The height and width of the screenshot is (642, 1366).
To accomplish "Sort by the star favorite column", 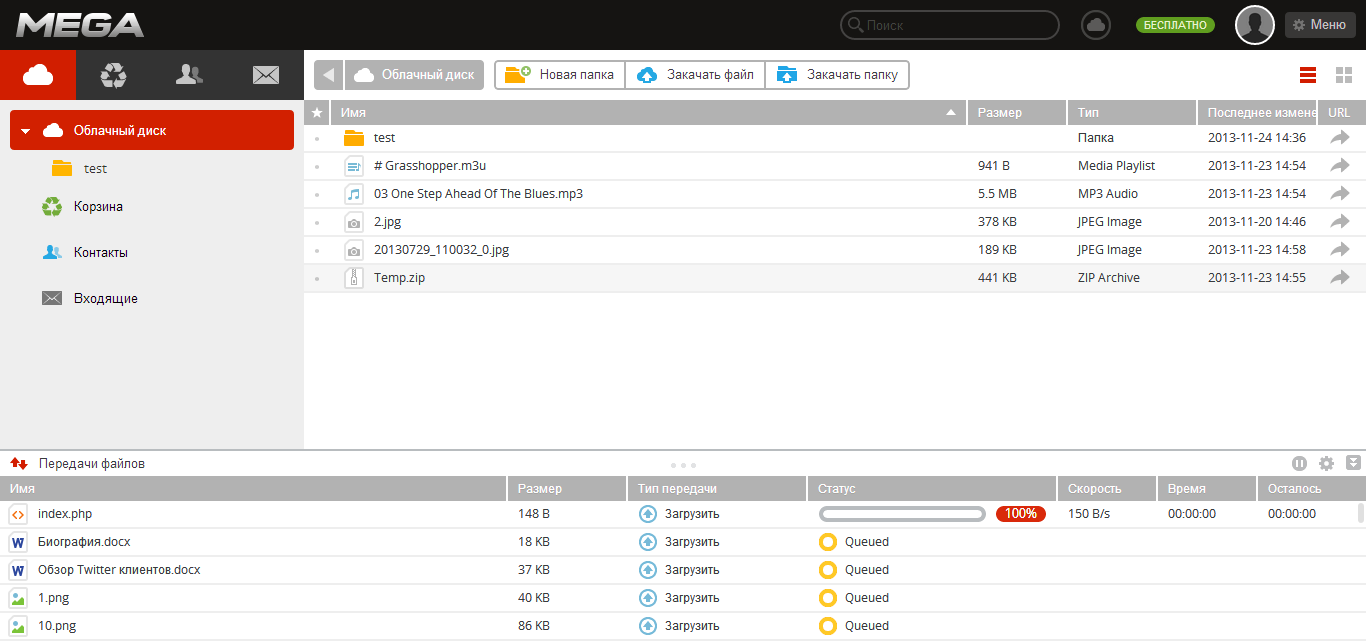I will (x=317, y=113).
